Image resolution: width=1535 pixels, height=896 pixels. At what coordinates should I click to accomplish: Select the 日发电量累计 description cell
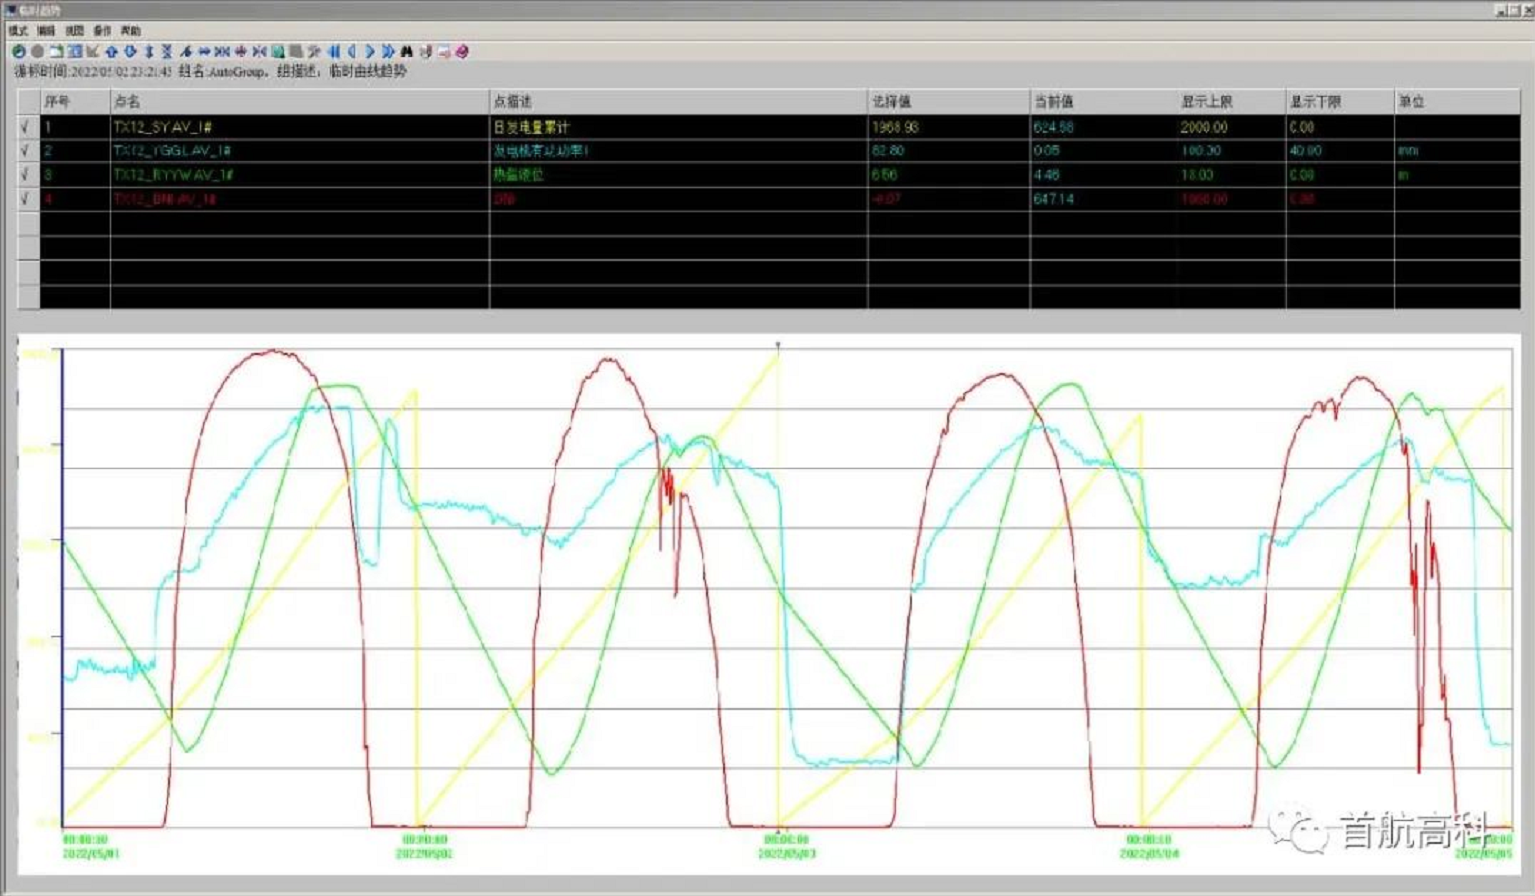[x=531, y=127]
